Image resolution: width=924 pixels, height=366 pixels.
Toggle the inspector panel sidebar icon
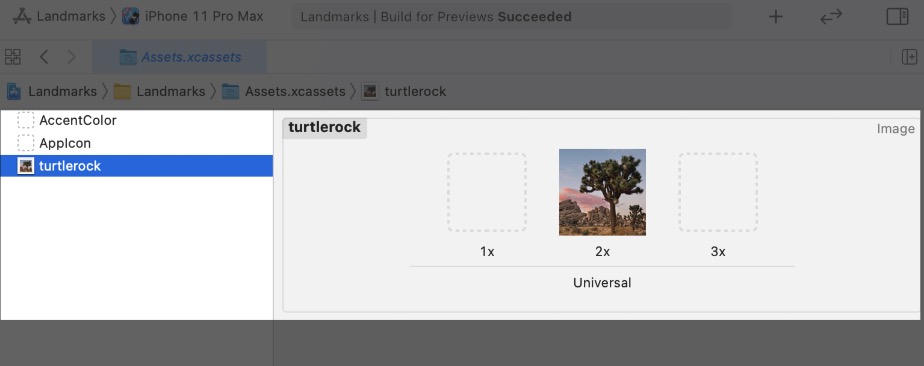[x=897, y=17]
